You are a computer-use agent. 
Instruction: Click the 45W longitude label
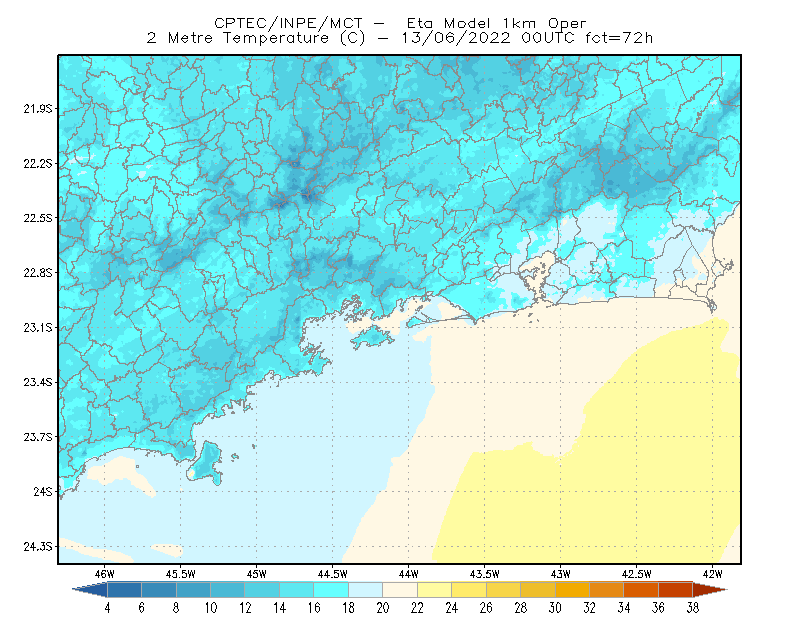click(x=257, y=574)
